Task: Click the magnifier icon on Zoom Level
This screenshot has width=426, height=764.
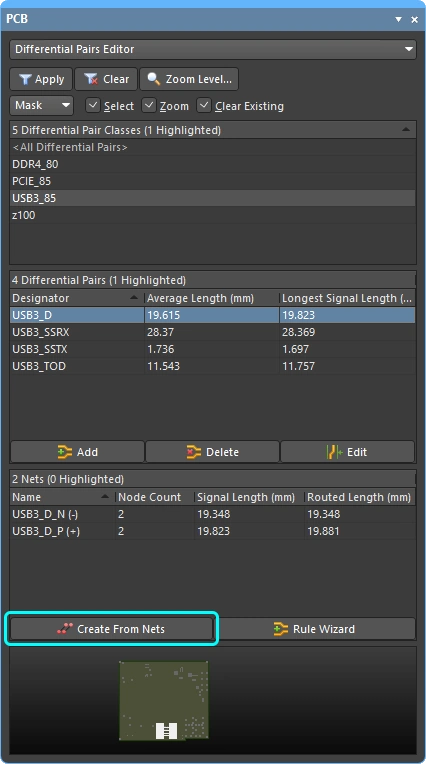Action: point(154,78)
